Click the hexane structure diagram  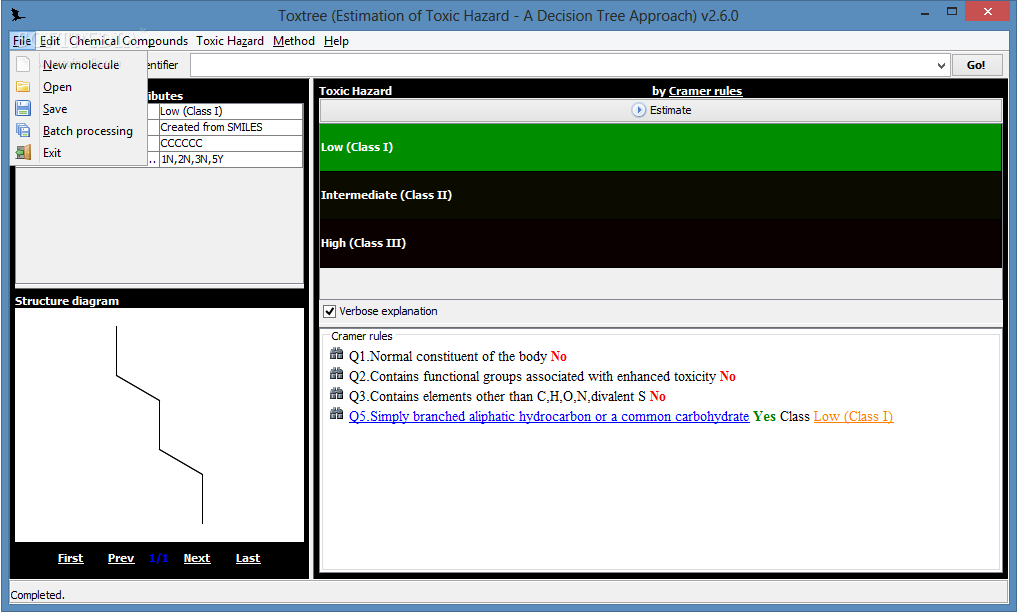(160, 425)
